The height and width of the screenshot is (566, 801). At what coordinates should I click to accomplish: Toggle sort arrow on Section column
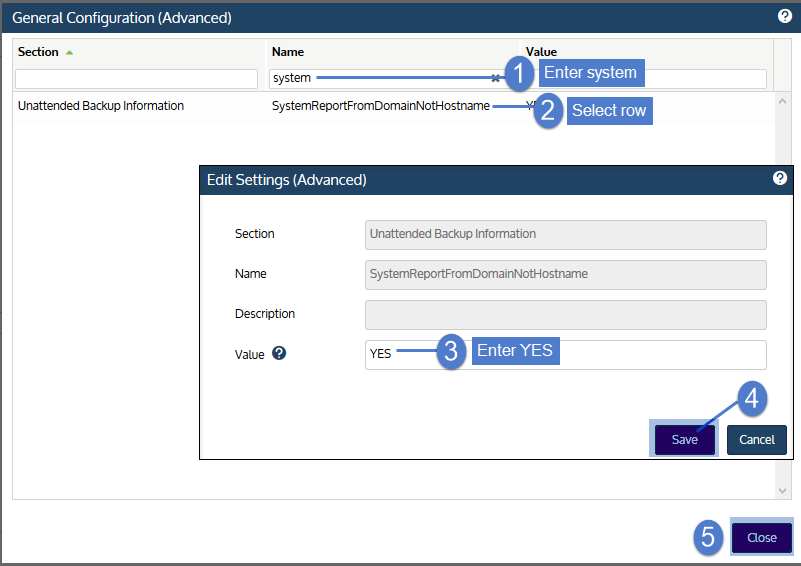pyautogui.click(x=69, y=52)
